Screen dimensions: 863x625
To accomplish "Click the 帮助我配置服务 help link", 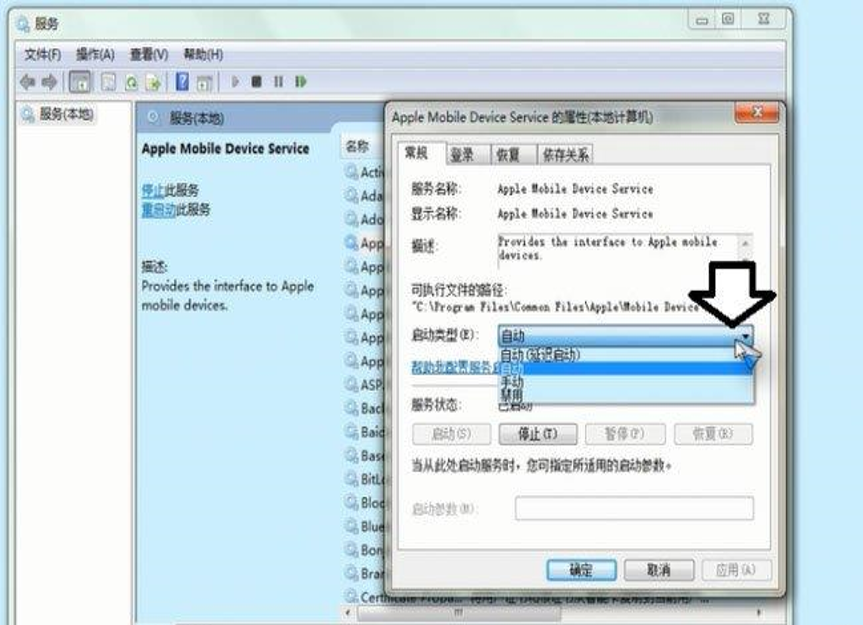I will (x=456, y=368).
